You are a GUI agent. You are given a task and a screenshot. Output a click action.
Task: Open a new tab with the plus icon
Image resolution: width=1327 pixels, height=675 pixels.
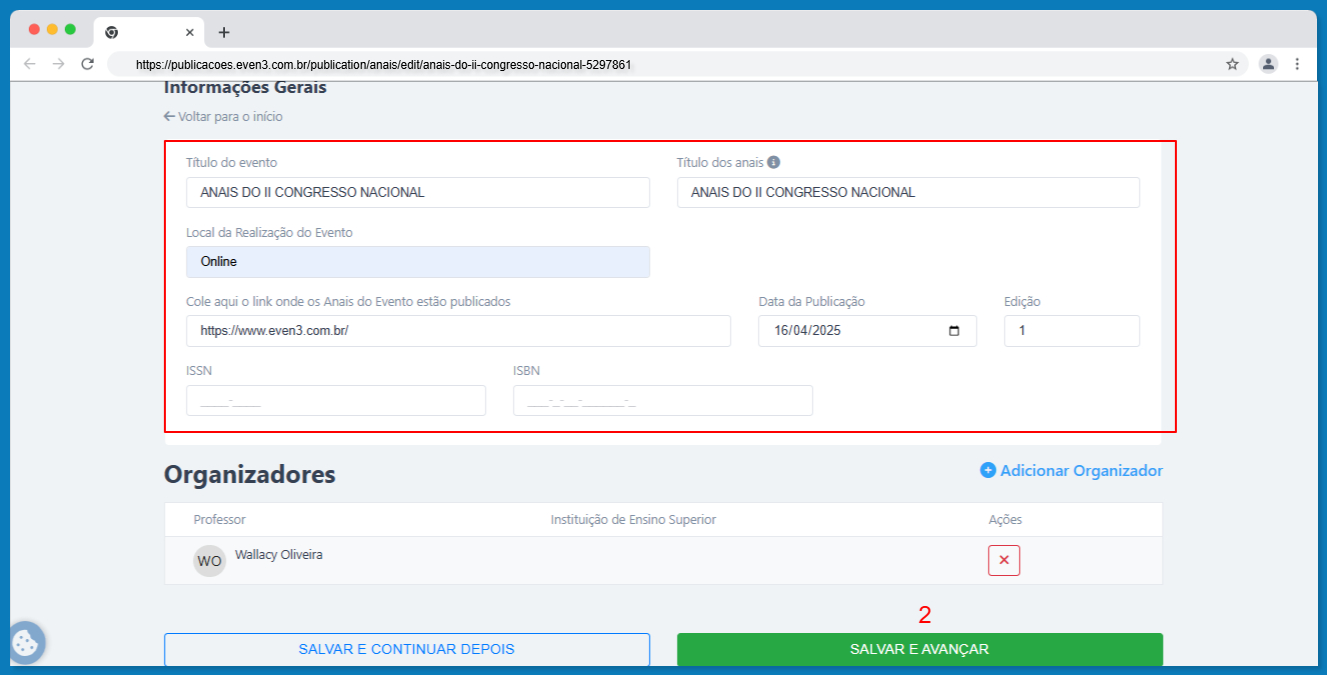[x=223, y=32]
